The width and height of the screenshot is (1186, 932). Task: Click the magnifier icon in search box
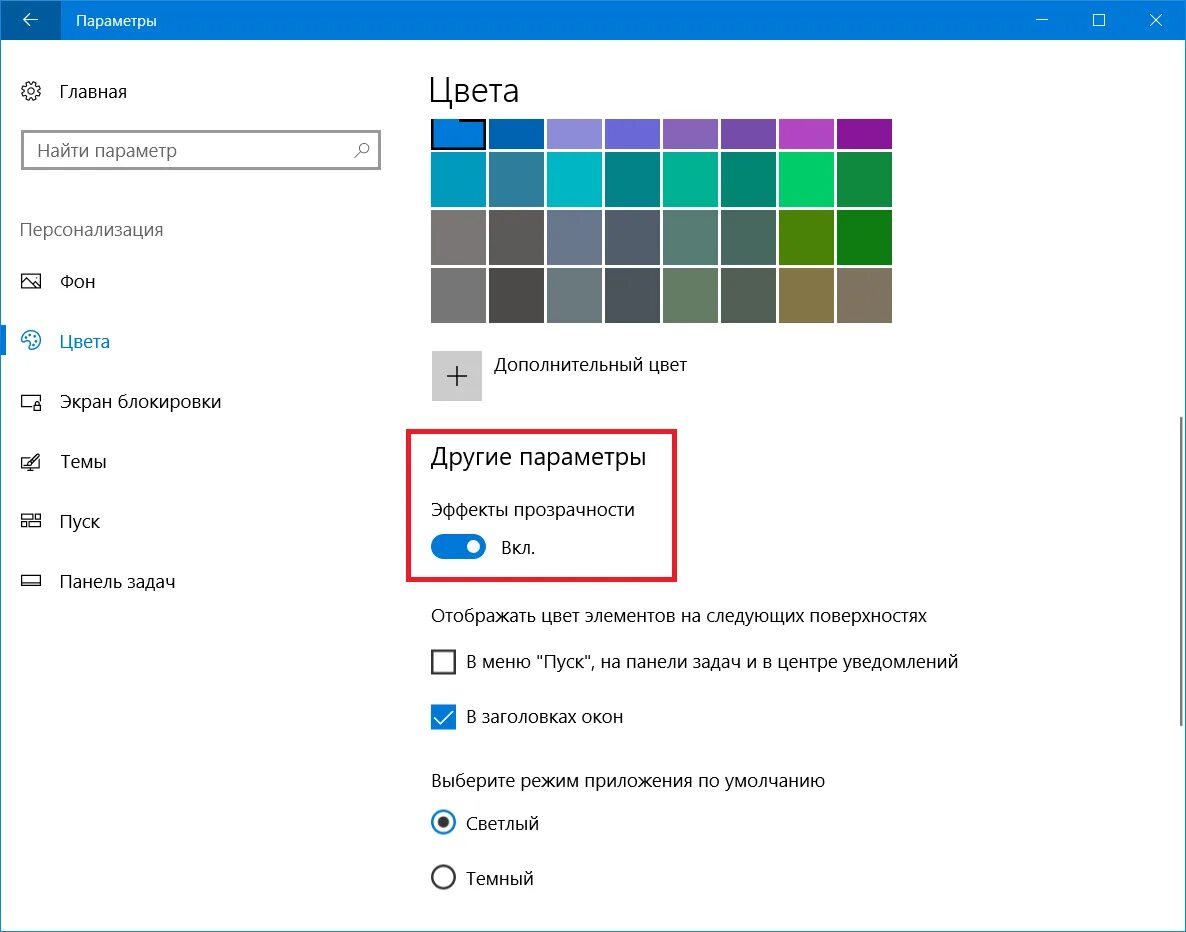(362, 150)
